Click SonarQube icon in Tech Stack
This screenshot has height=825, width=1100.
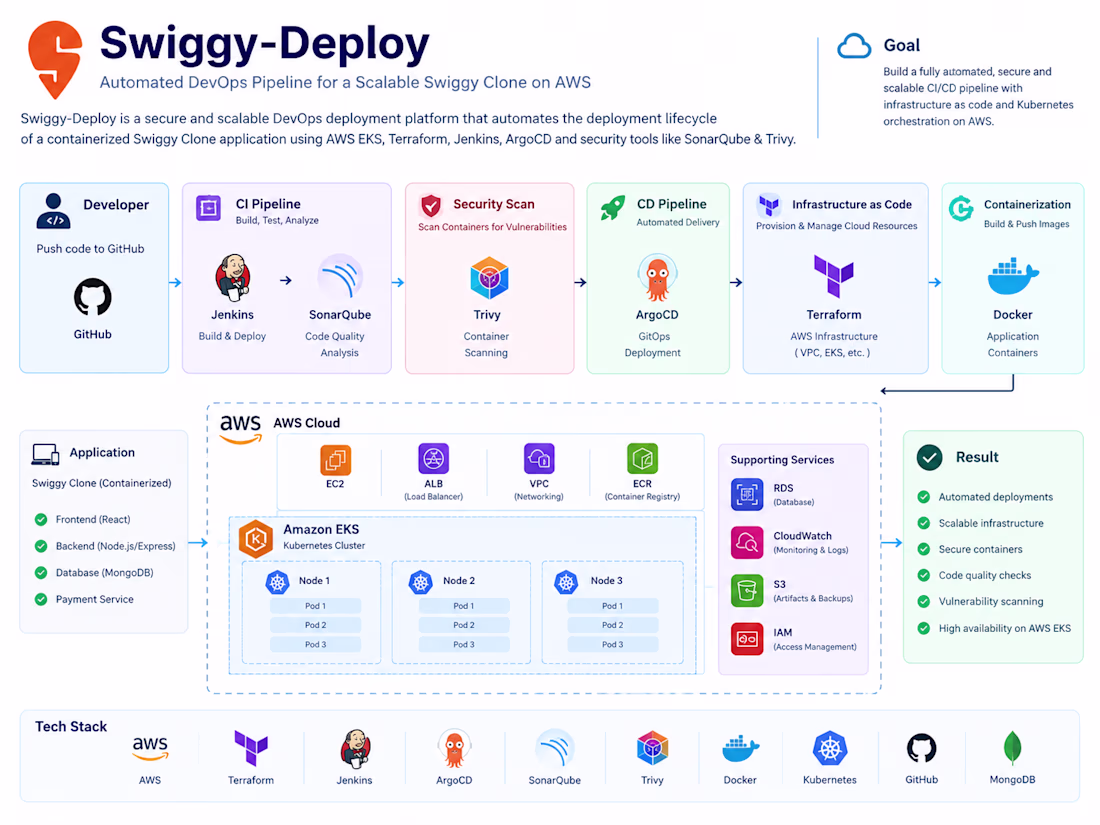(555, 749)
